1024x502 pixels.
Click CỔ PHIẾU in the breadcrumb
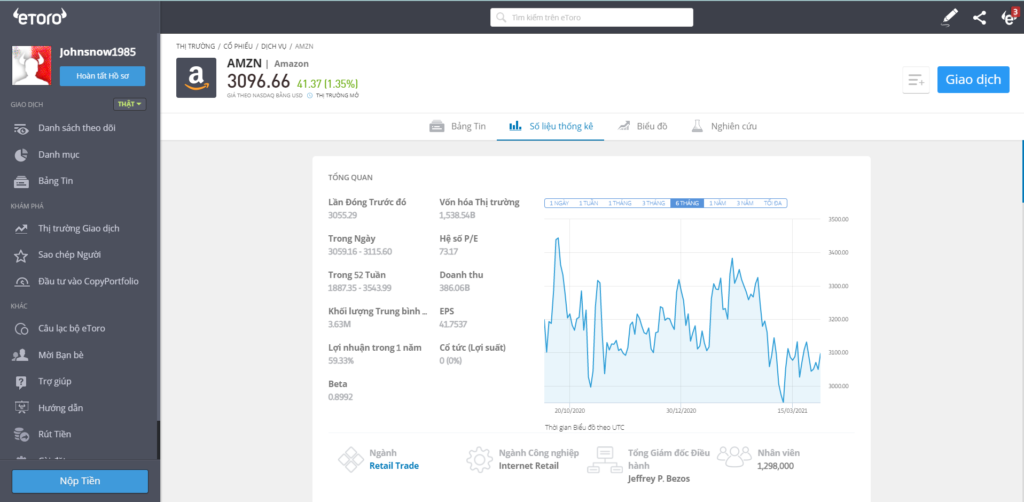(x=238, y=47)
